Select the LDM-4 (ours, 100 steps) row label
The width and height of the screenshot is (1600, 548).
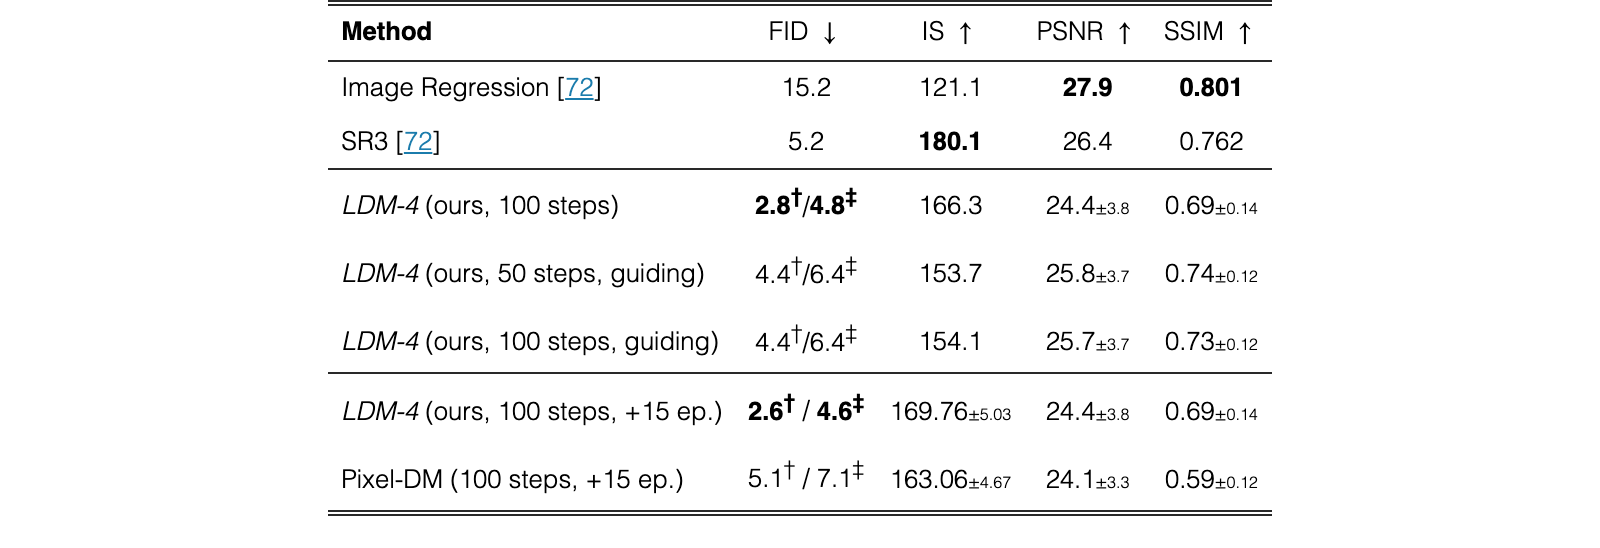coord(480,206)
